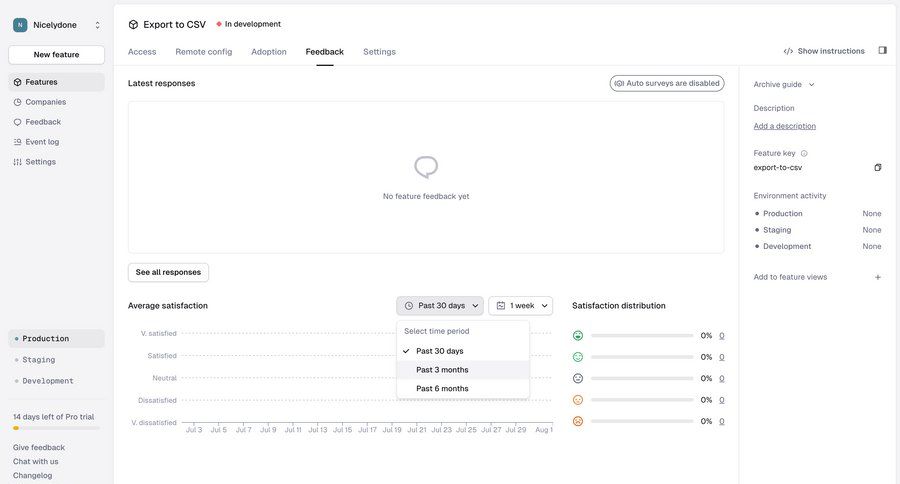900x484 pixels.
Task: Click the very dissatisfied count link 0
Action: coord(721,421)
